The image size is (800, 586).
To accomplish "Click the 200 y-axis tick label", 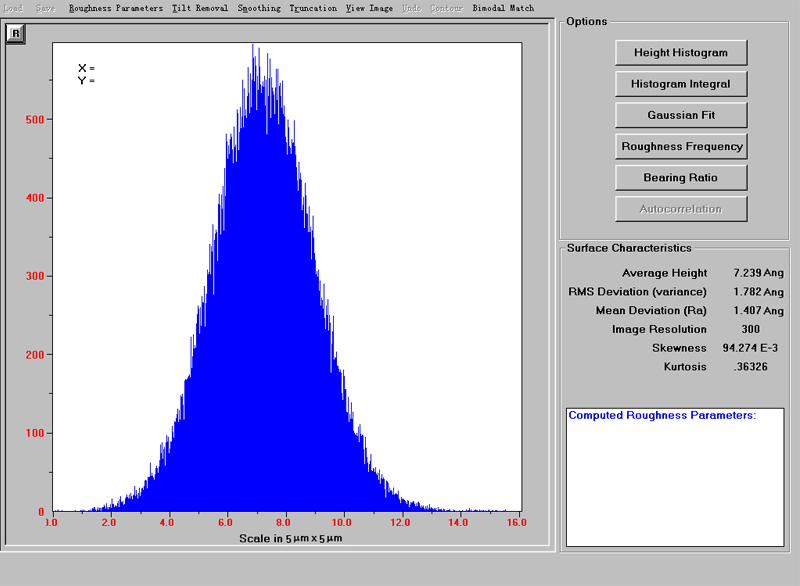I will coord(35,355).
